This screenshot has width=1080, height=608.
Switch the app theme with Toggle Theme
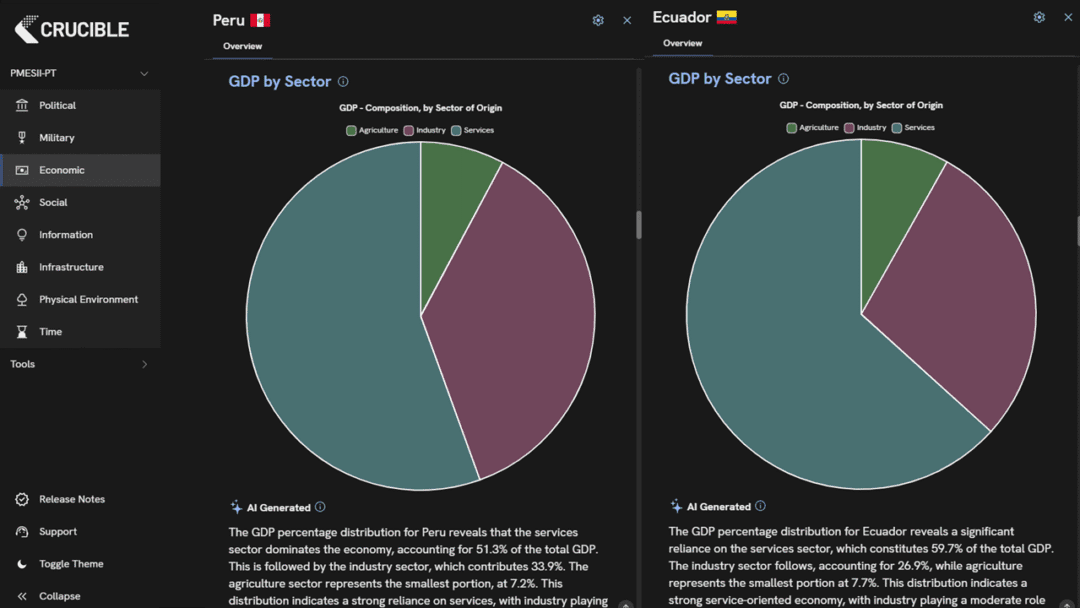tap(70, 564)
